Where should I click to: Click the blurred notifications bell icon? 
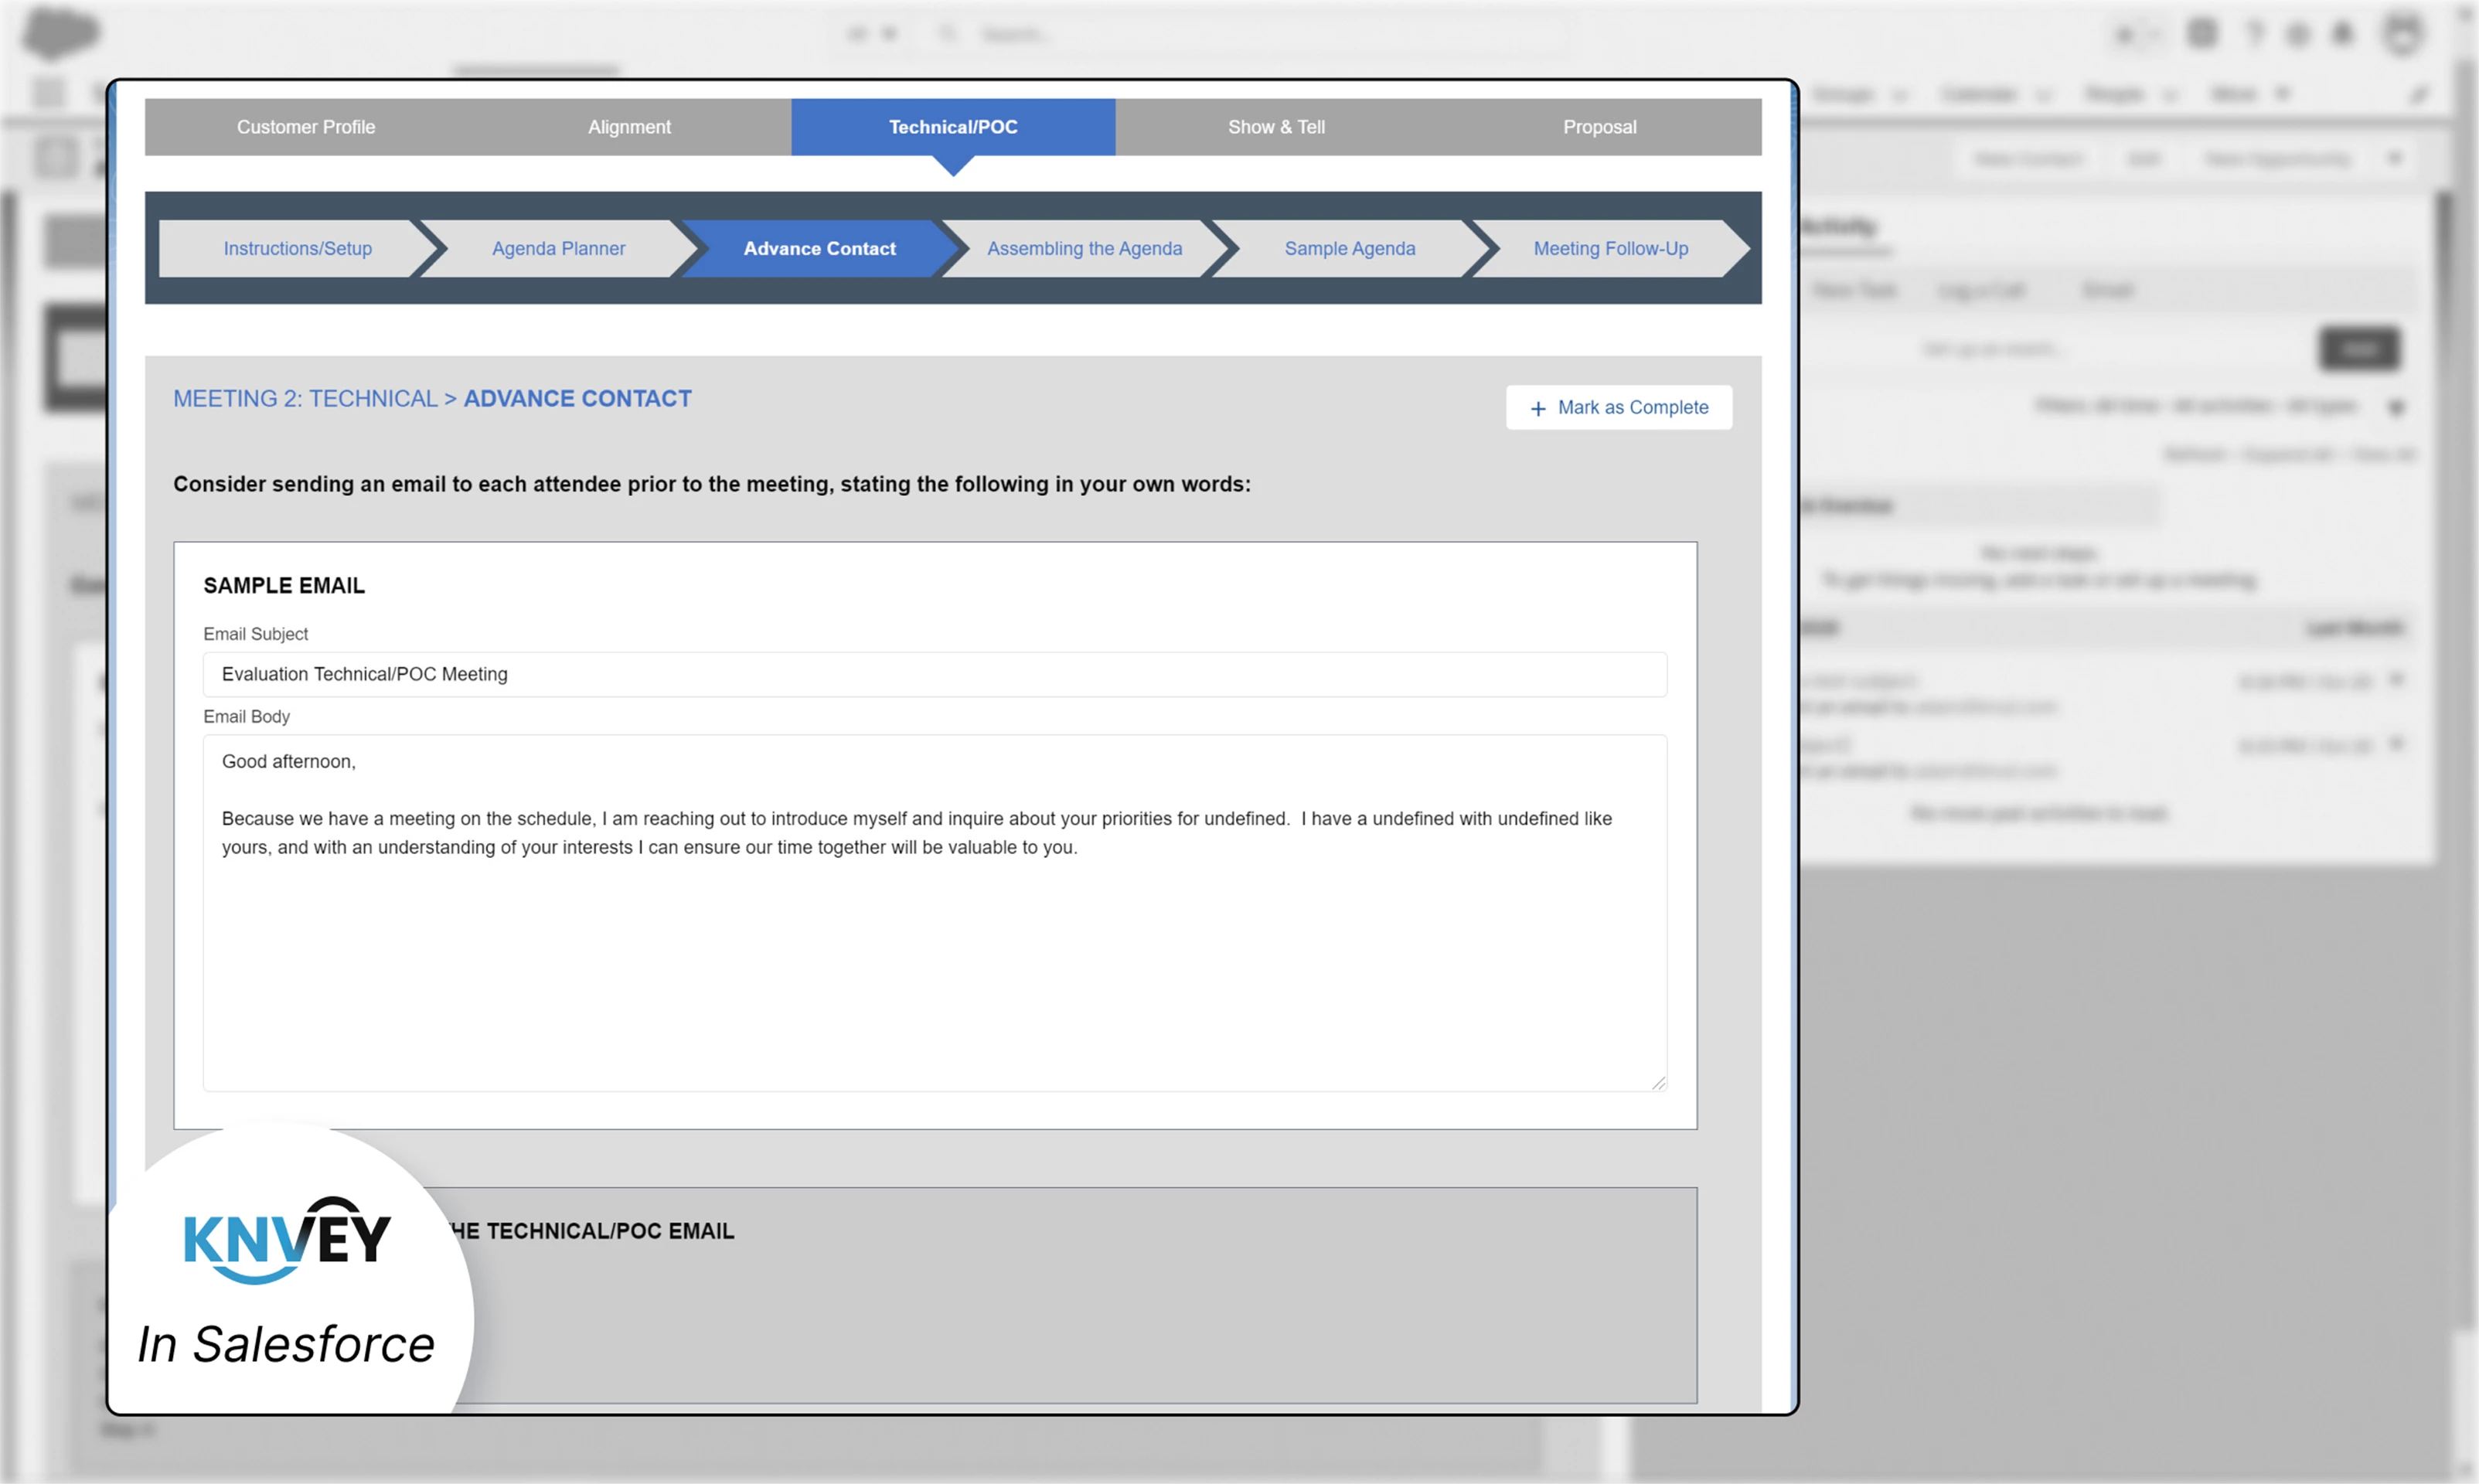pyautogui.click(x=2342, y=35)
